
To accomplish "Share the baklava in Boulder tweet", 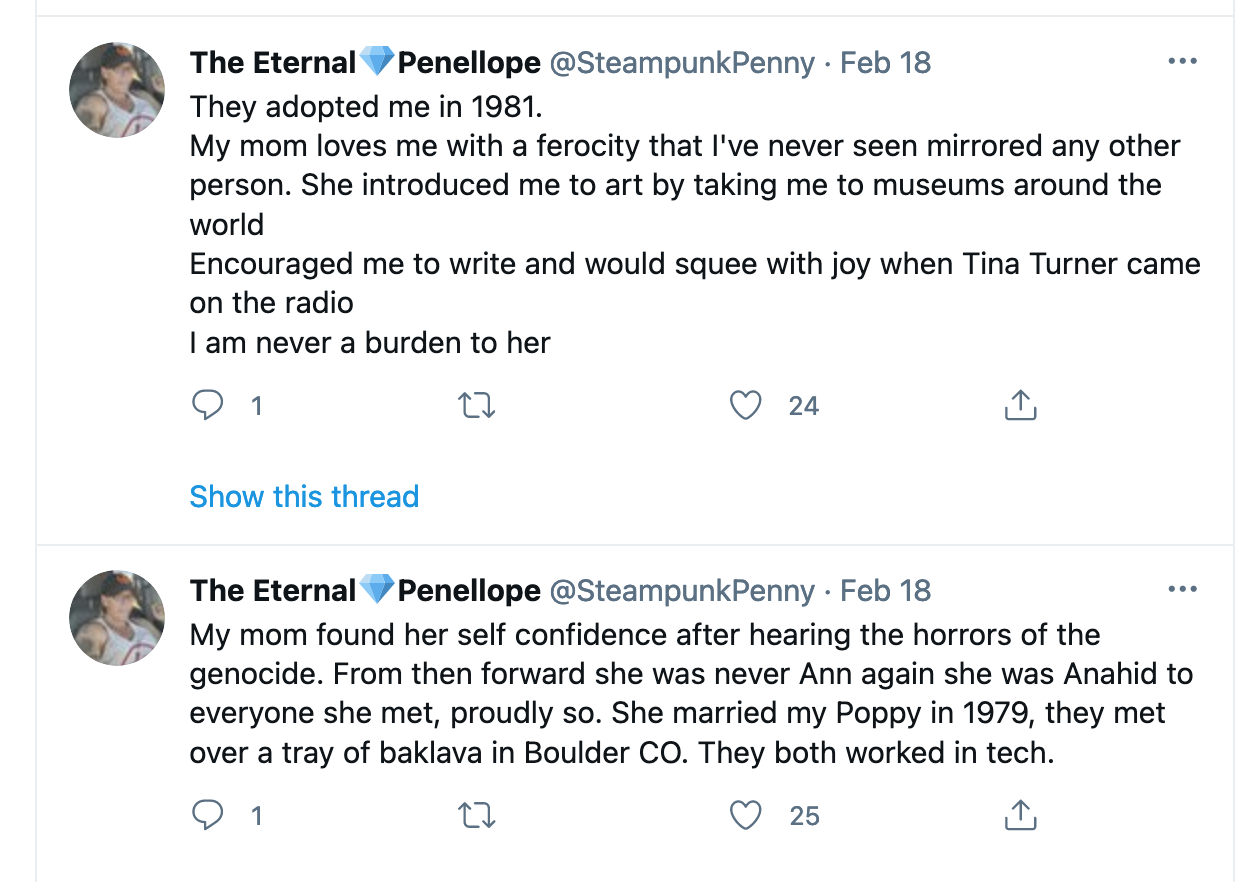I will coord(1019,815).
